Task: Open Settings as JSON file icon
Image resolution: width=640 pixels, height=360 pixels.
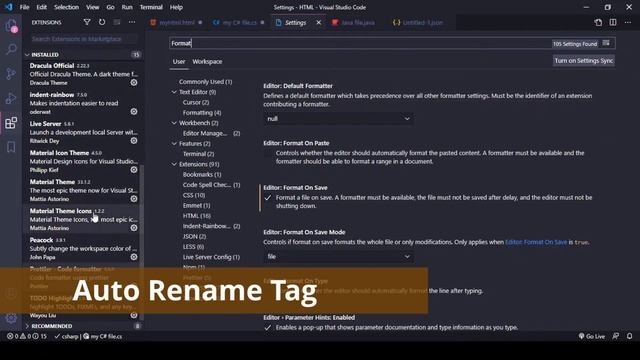Action: tap(598, 22)
